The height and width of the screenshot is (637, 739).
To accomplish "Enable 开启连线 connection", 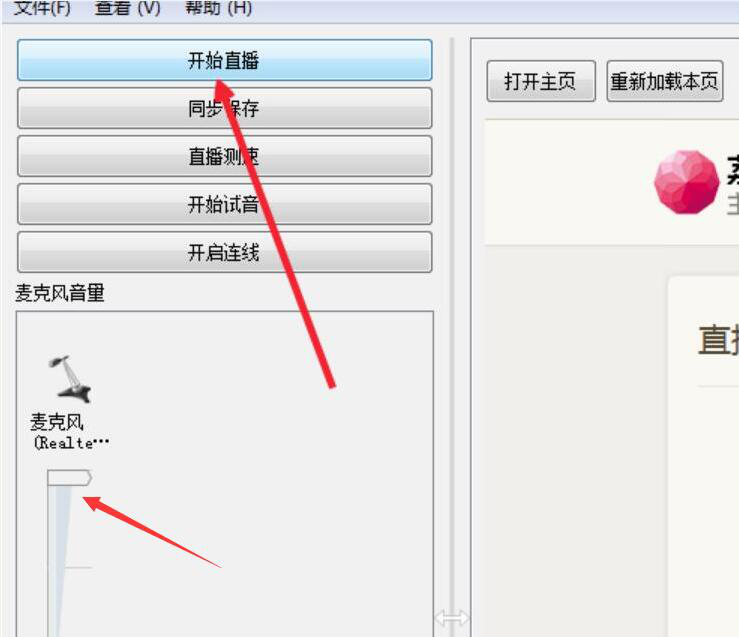I will [x=224, y=253].
